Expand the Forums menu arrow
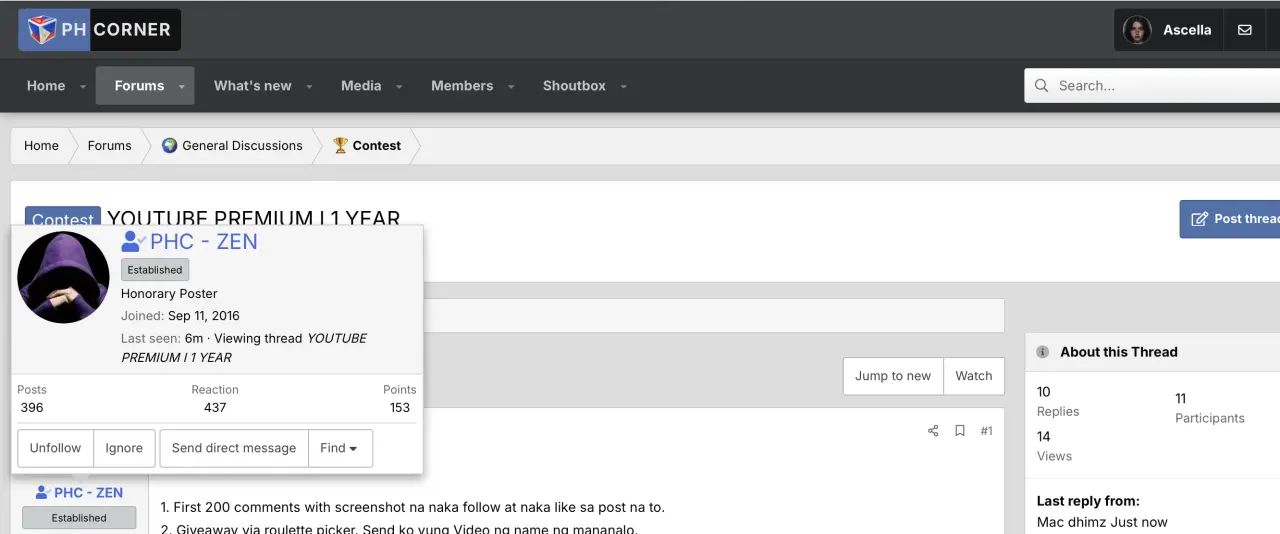This screenshot has width=1280, height=534. (182, 87)
